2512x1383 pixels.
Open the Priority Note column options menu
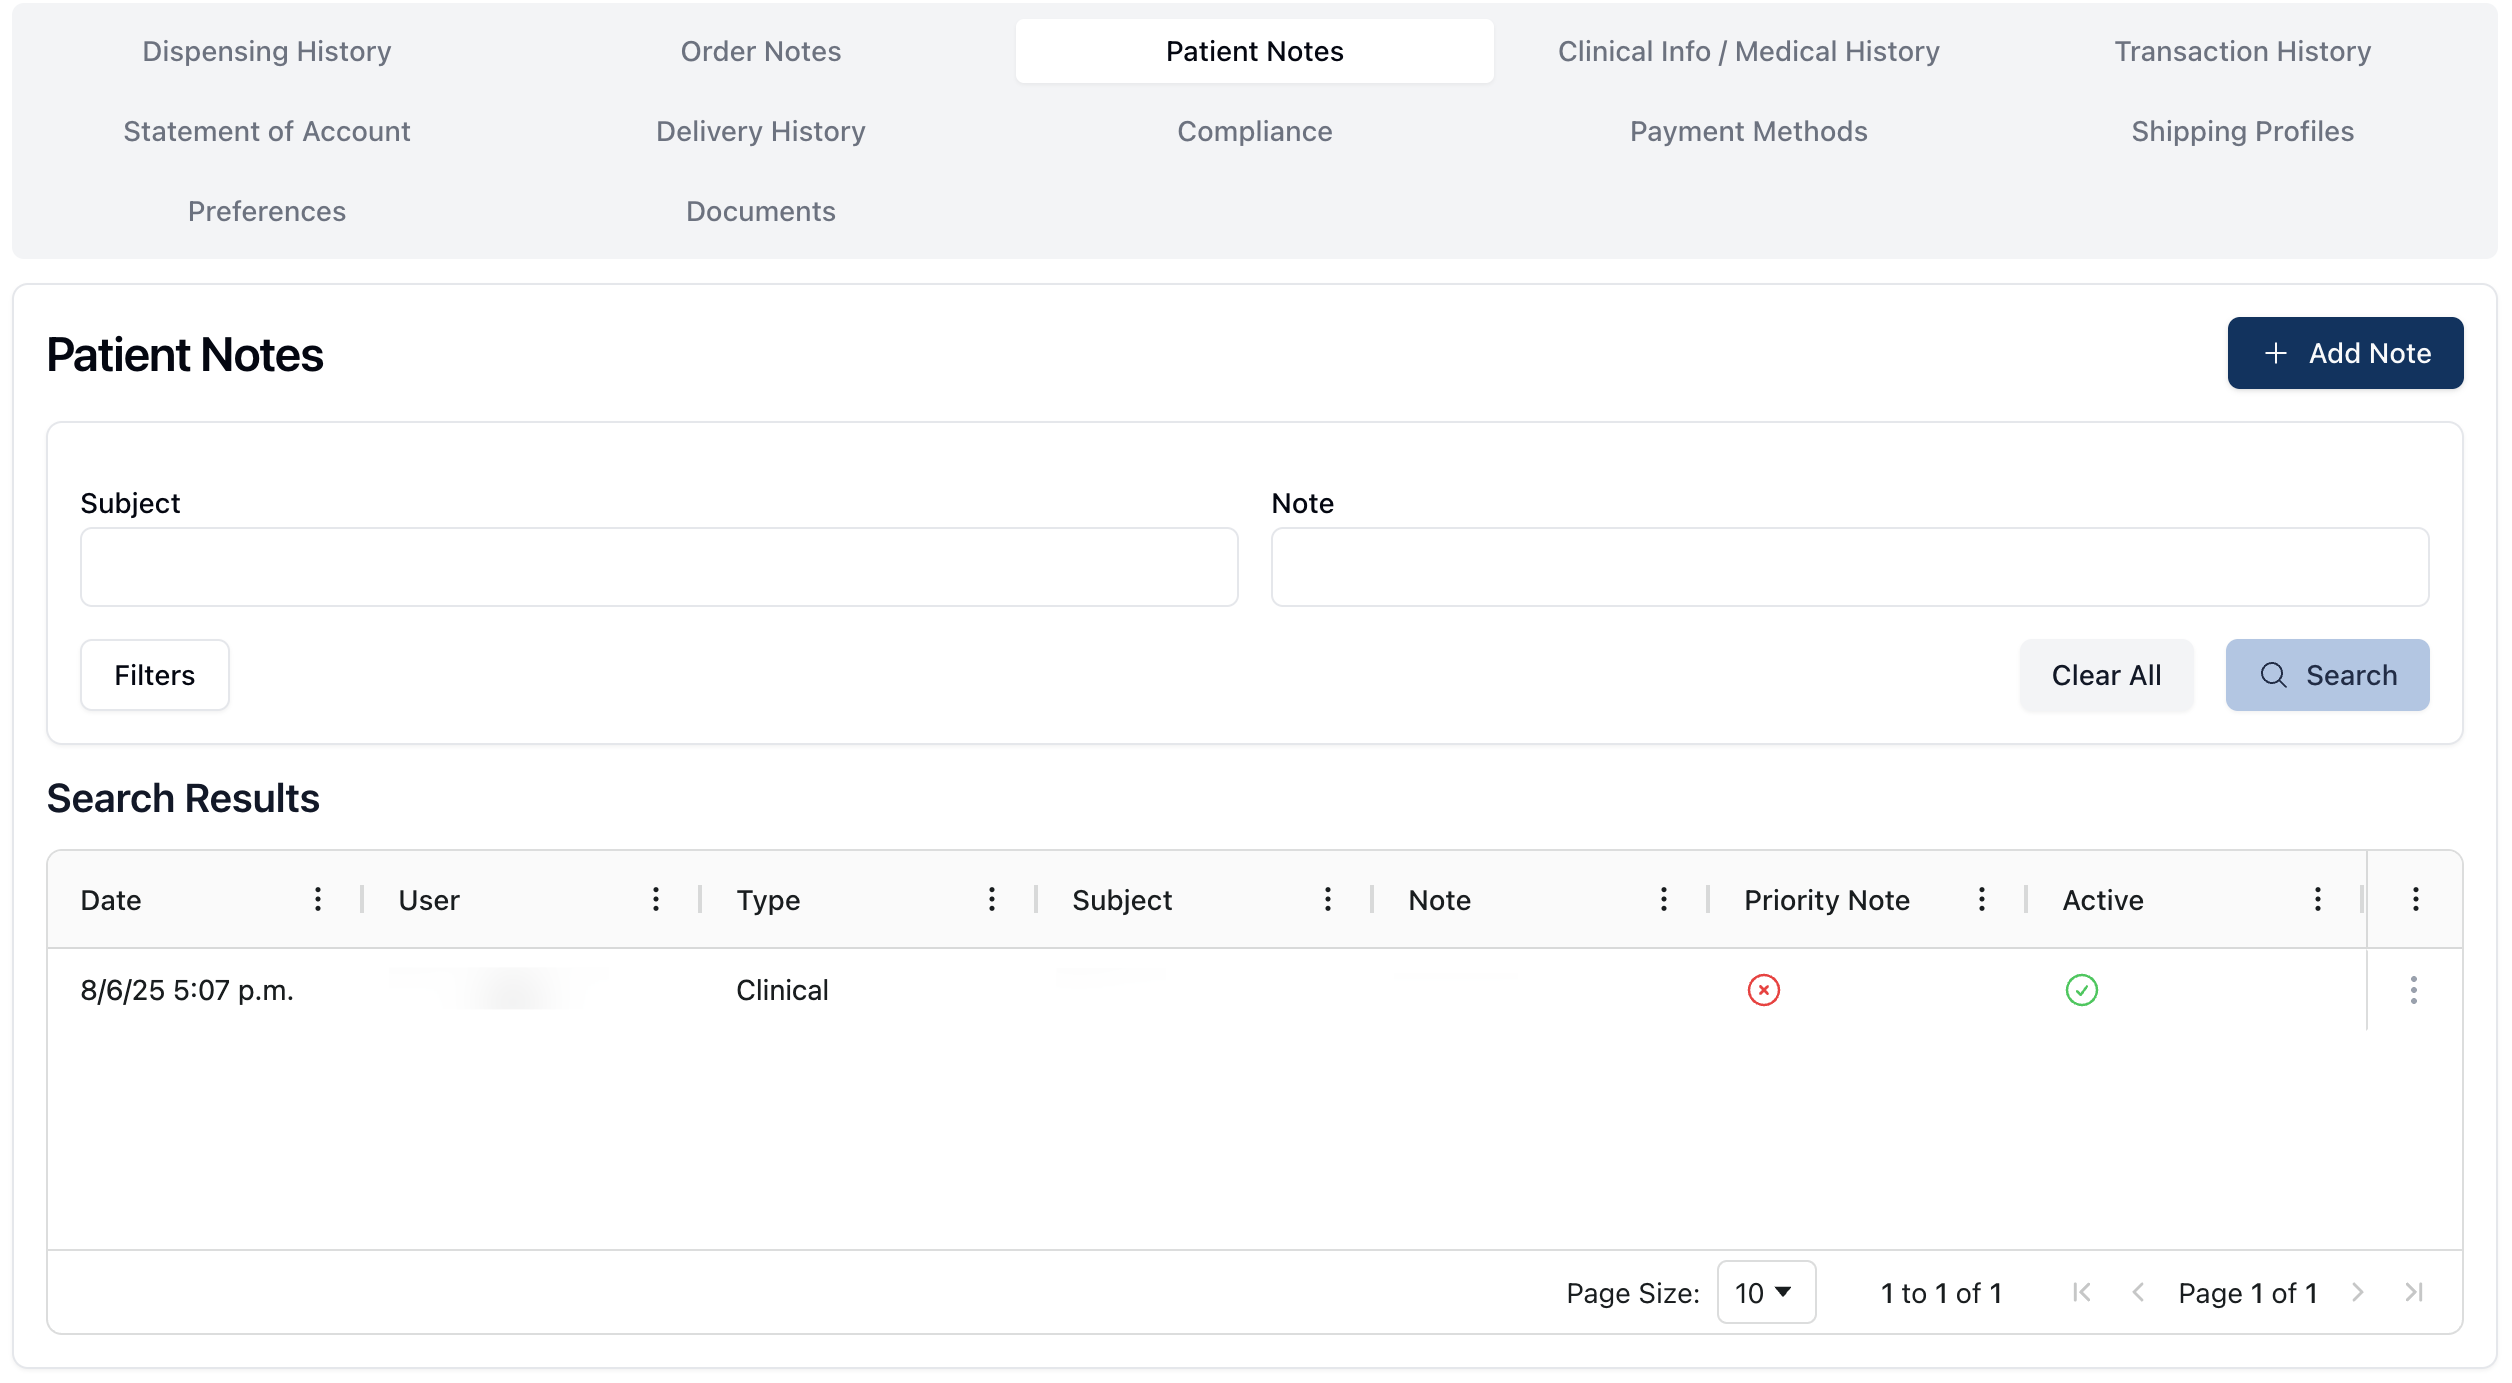click(x=1981, y=899)
